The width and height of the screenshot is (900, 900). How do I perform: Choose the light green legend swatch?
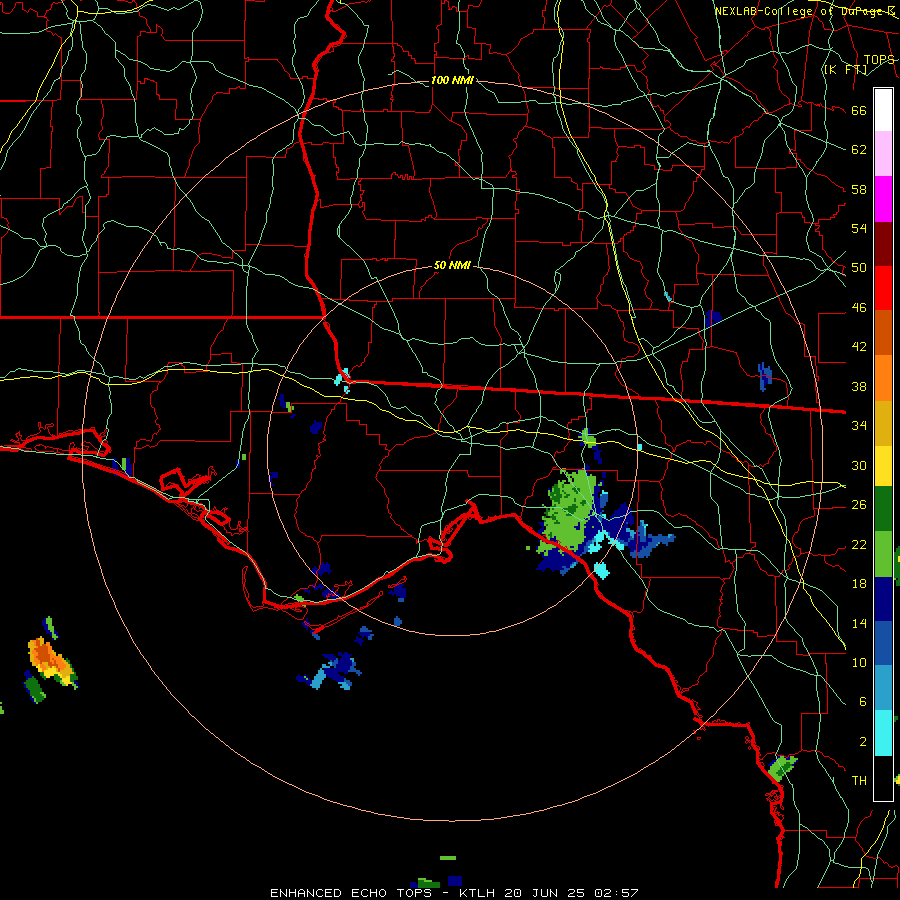click(x=883, y=554)
